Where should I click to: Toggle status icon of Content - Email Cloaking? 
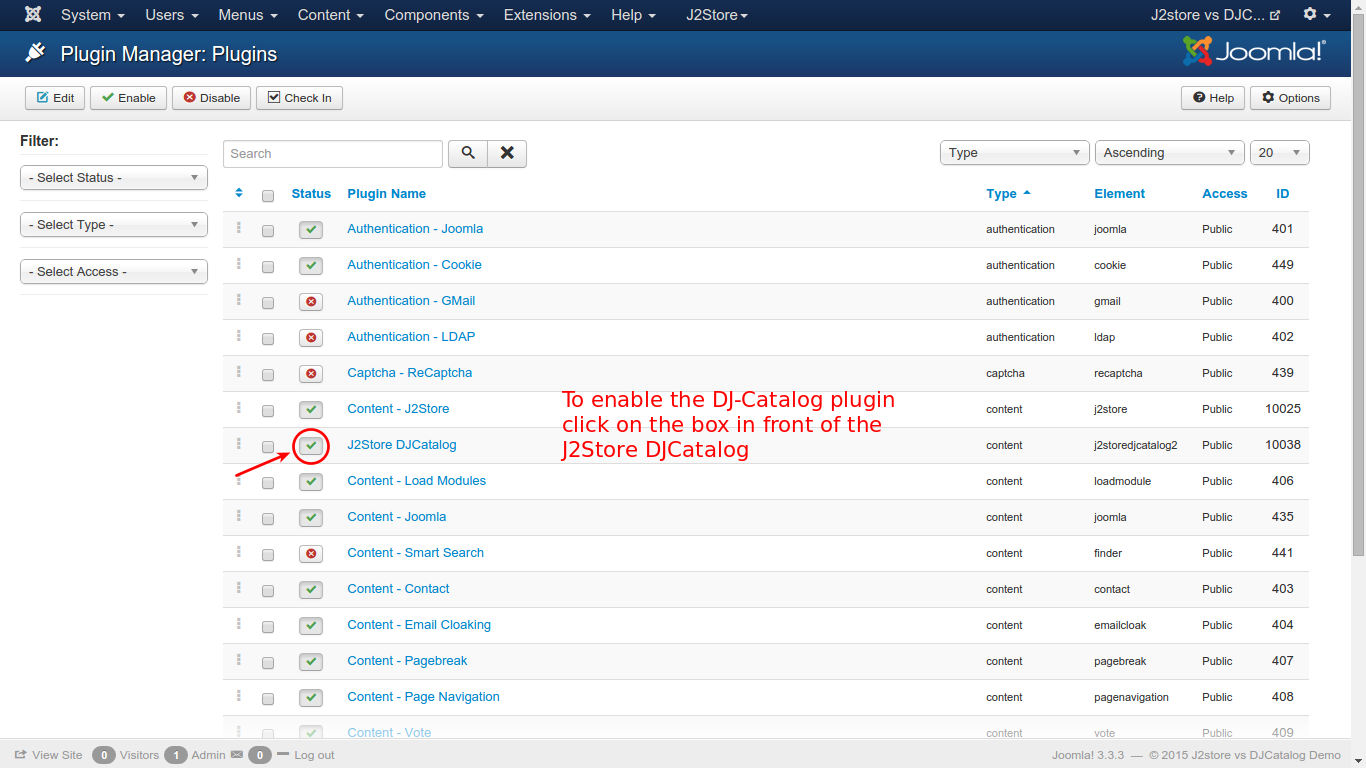[x=311, y=626]
